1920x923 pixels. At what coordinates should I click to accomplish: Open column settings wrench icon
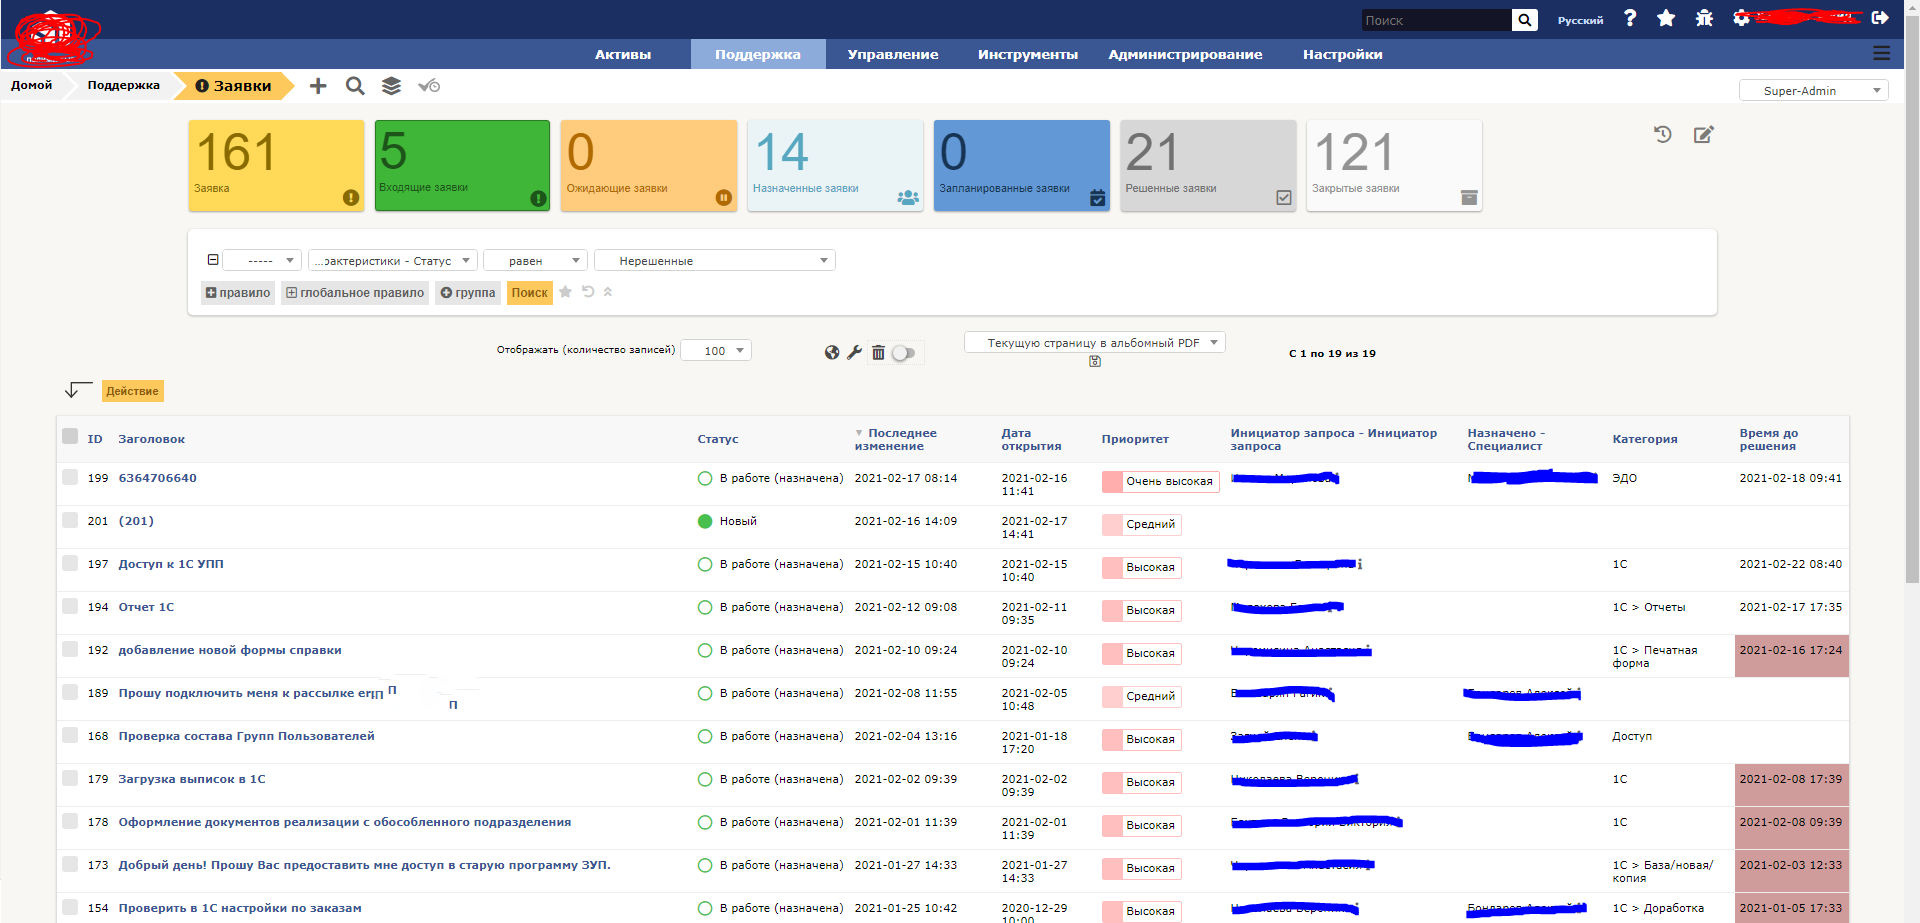(854, 352)
